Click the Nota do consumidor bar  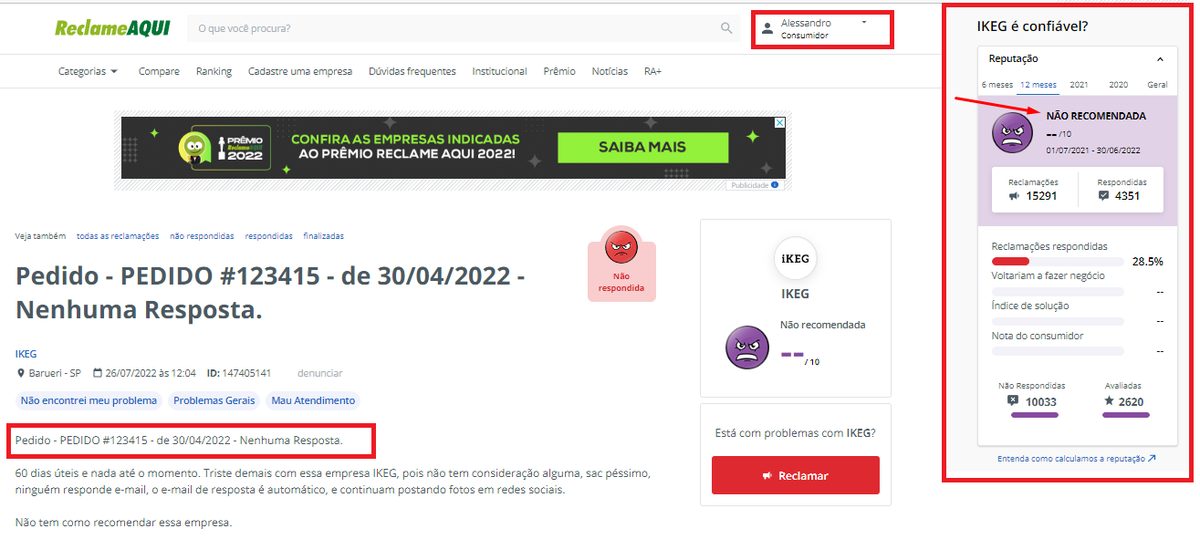(1057, 351)
